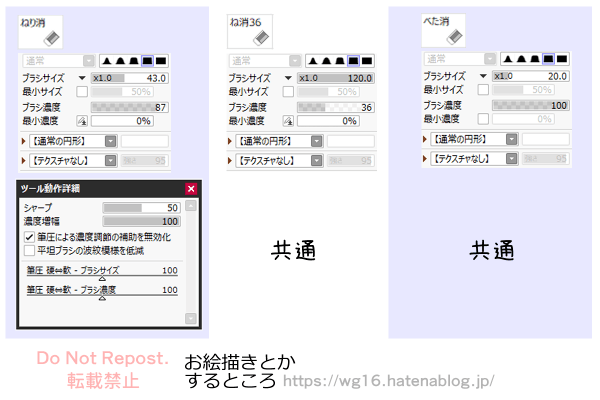Choose the third edge shape in べた消 panel
The image size is (600, 400).
coord(535,59)
